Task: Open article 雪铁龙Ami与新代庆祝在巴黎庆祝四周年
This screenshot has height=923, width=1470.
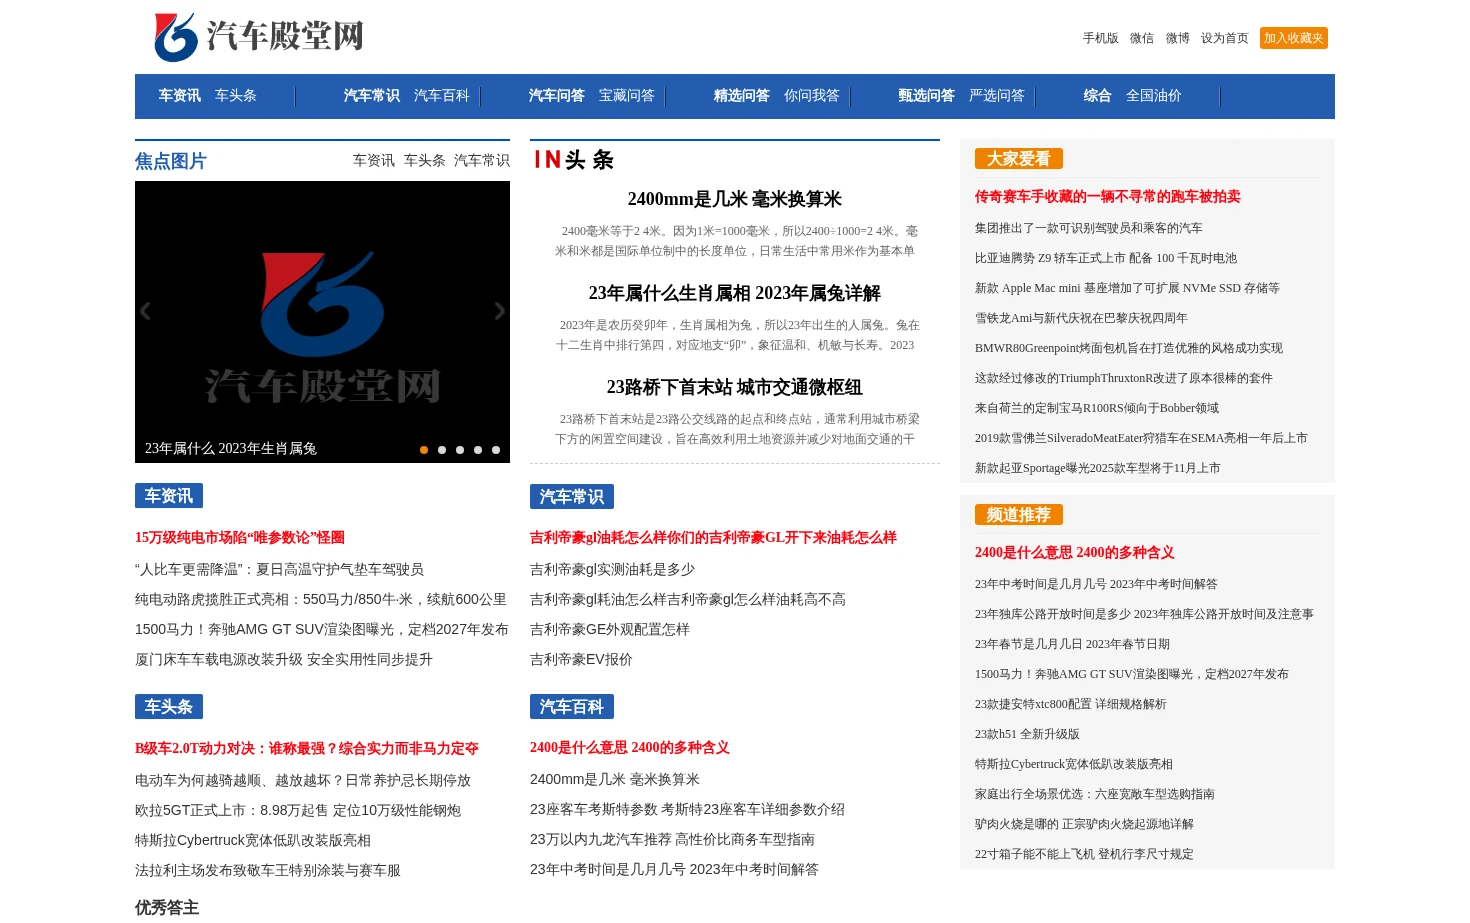Action: click(x=1081, y=318)
